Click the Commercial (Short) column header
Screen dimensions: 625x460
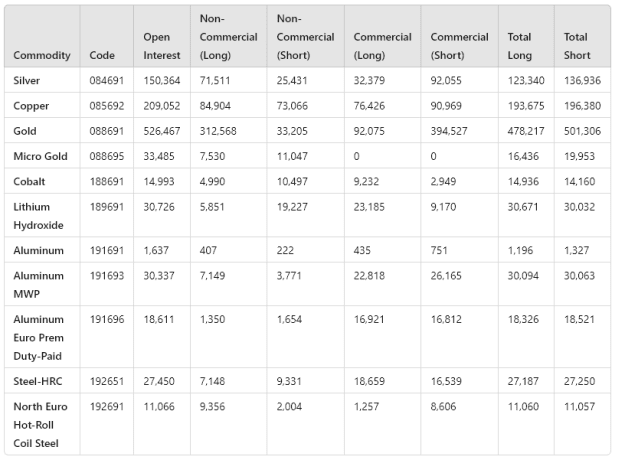[459, 46]
